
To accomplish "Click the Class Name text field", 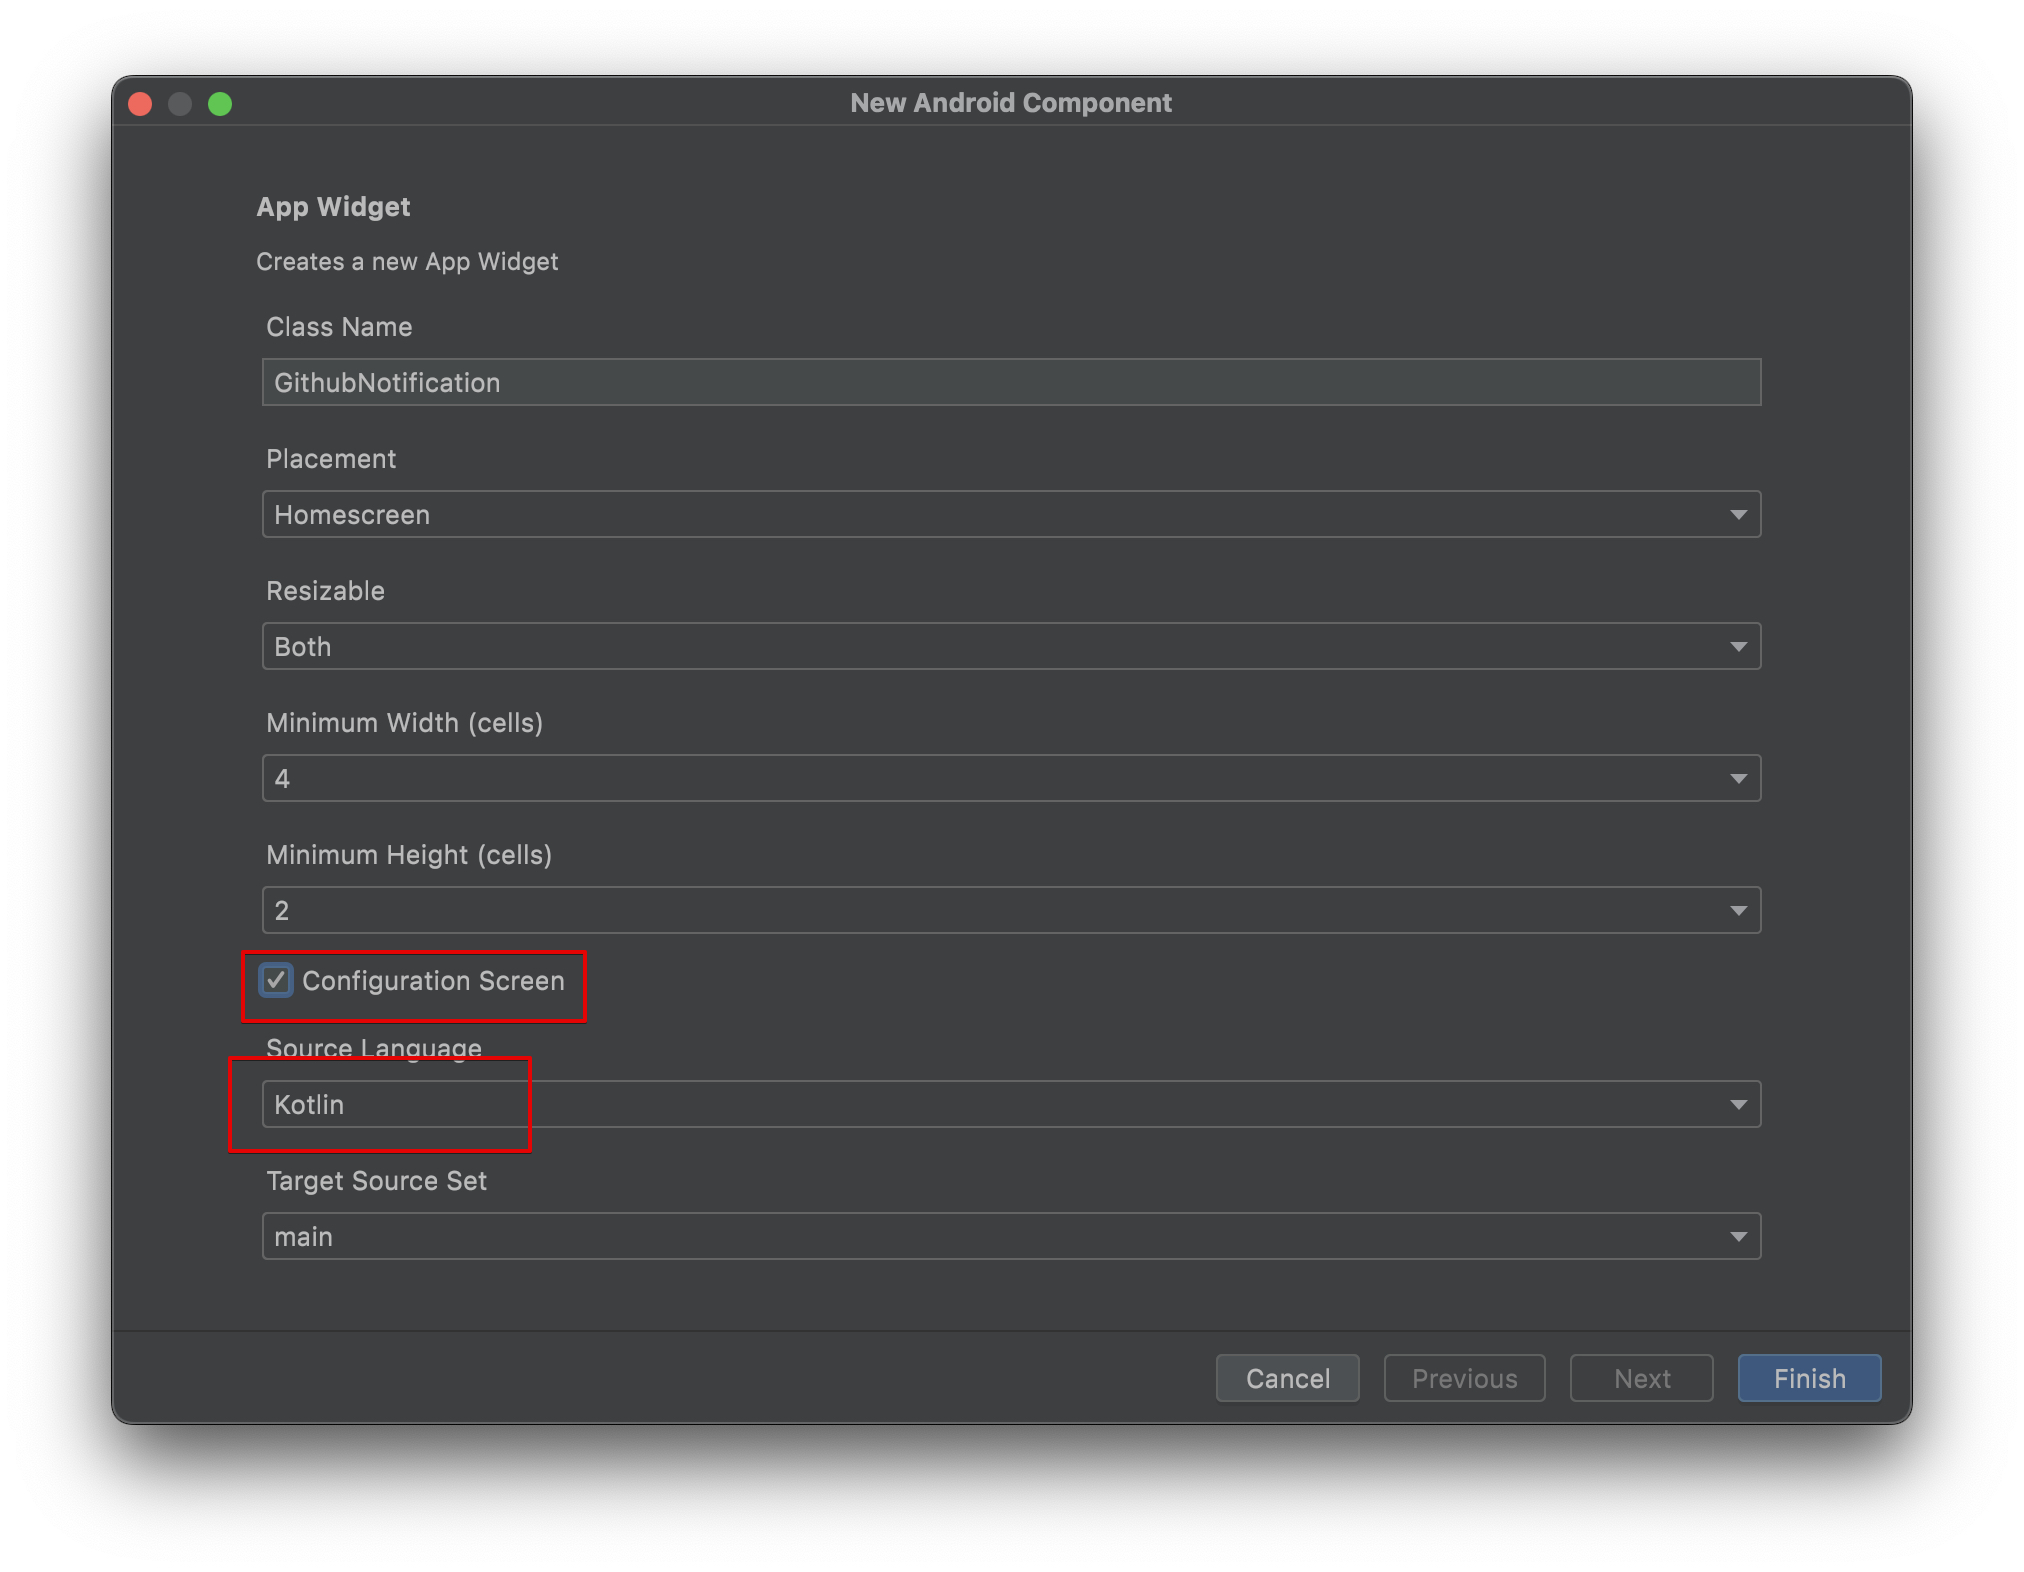I will coord(1010,382).
